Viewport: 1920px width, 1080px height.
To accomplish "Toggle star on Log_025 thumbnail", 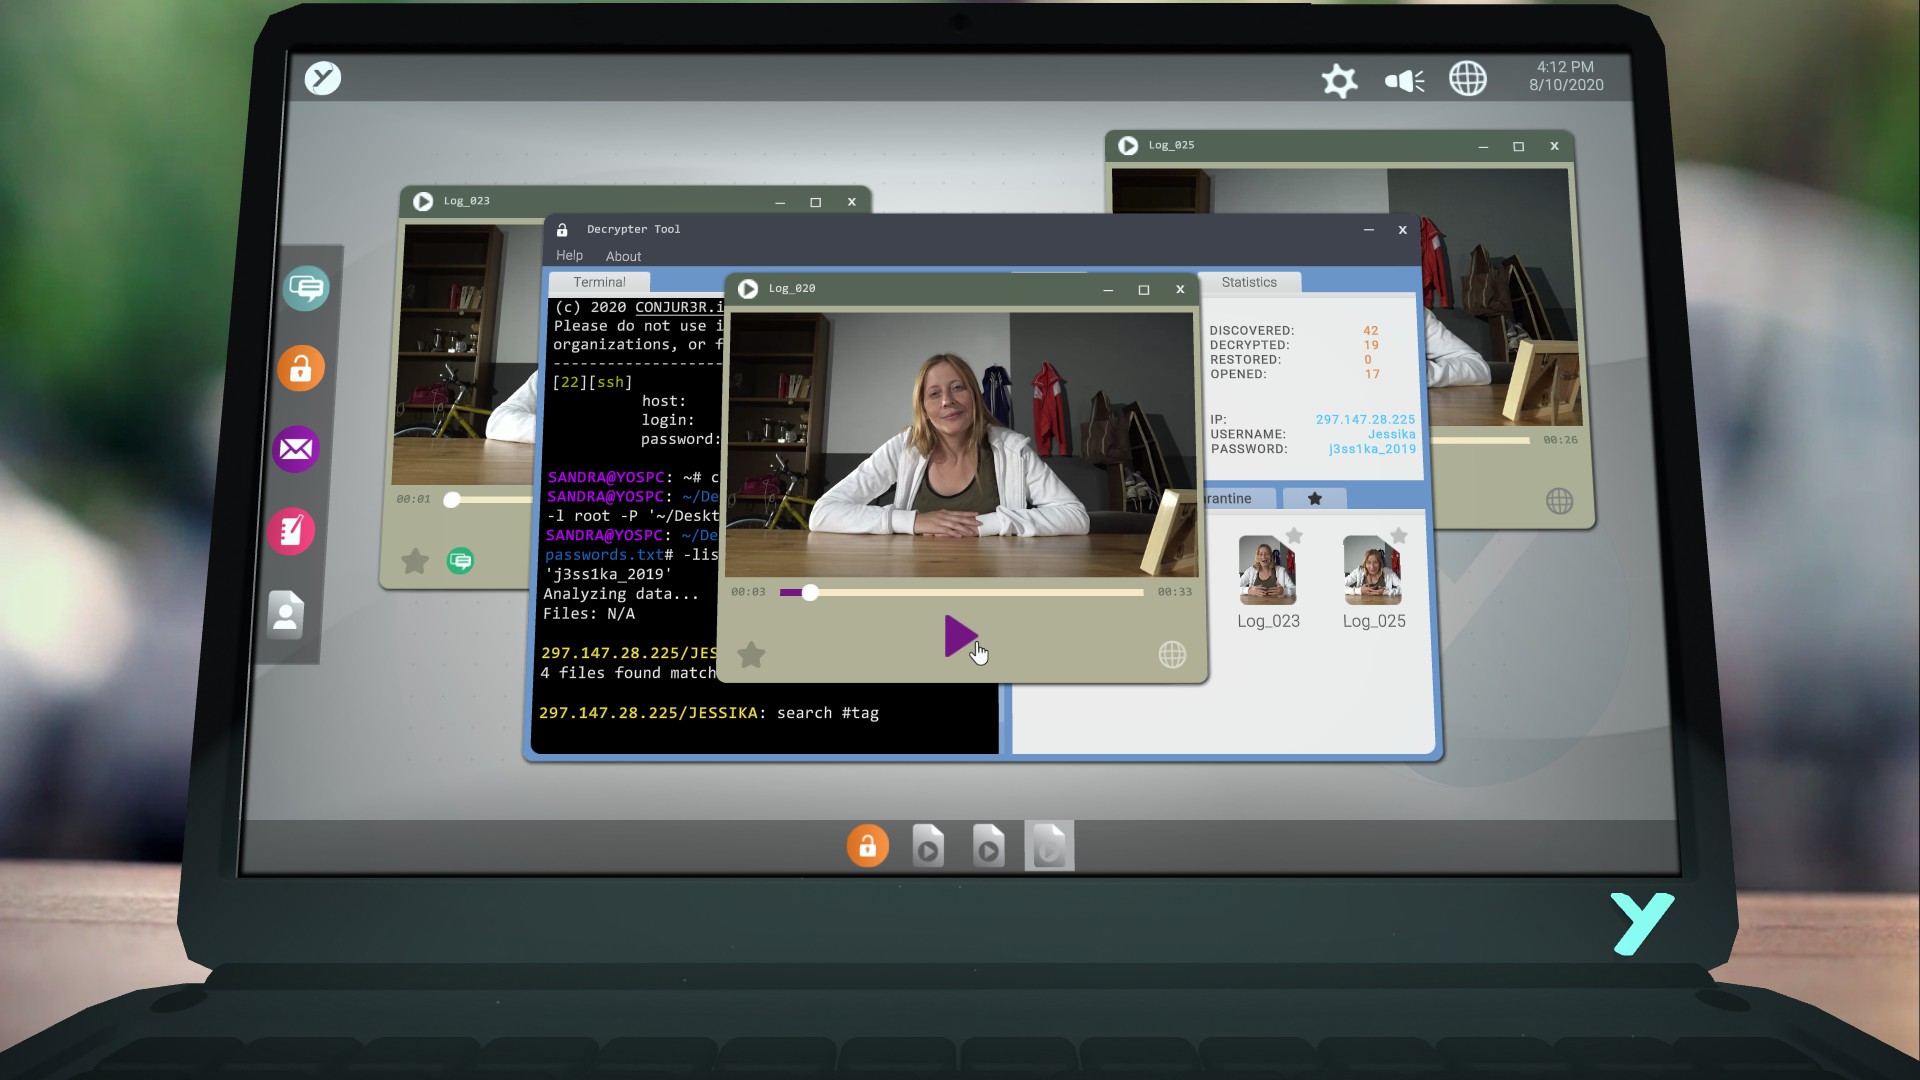I will [x=1399, y=536].
